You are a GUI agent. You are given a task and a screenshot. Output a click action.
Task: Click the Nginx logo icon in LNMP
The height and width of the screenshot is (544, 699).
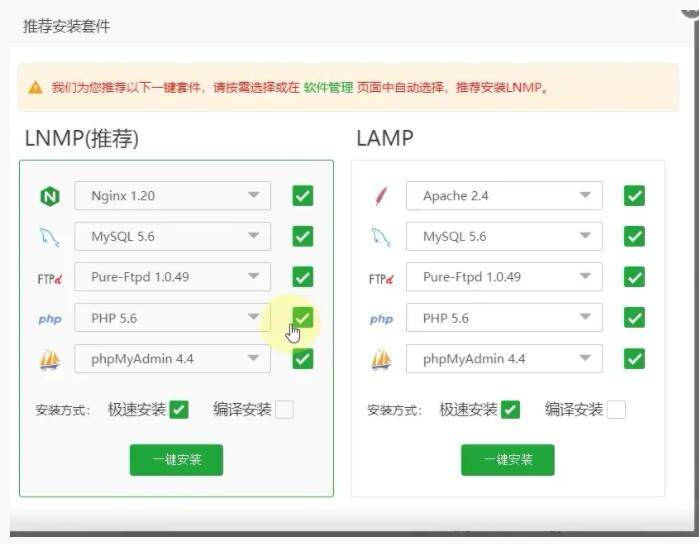pyautogui.click(x=50, y=196)
